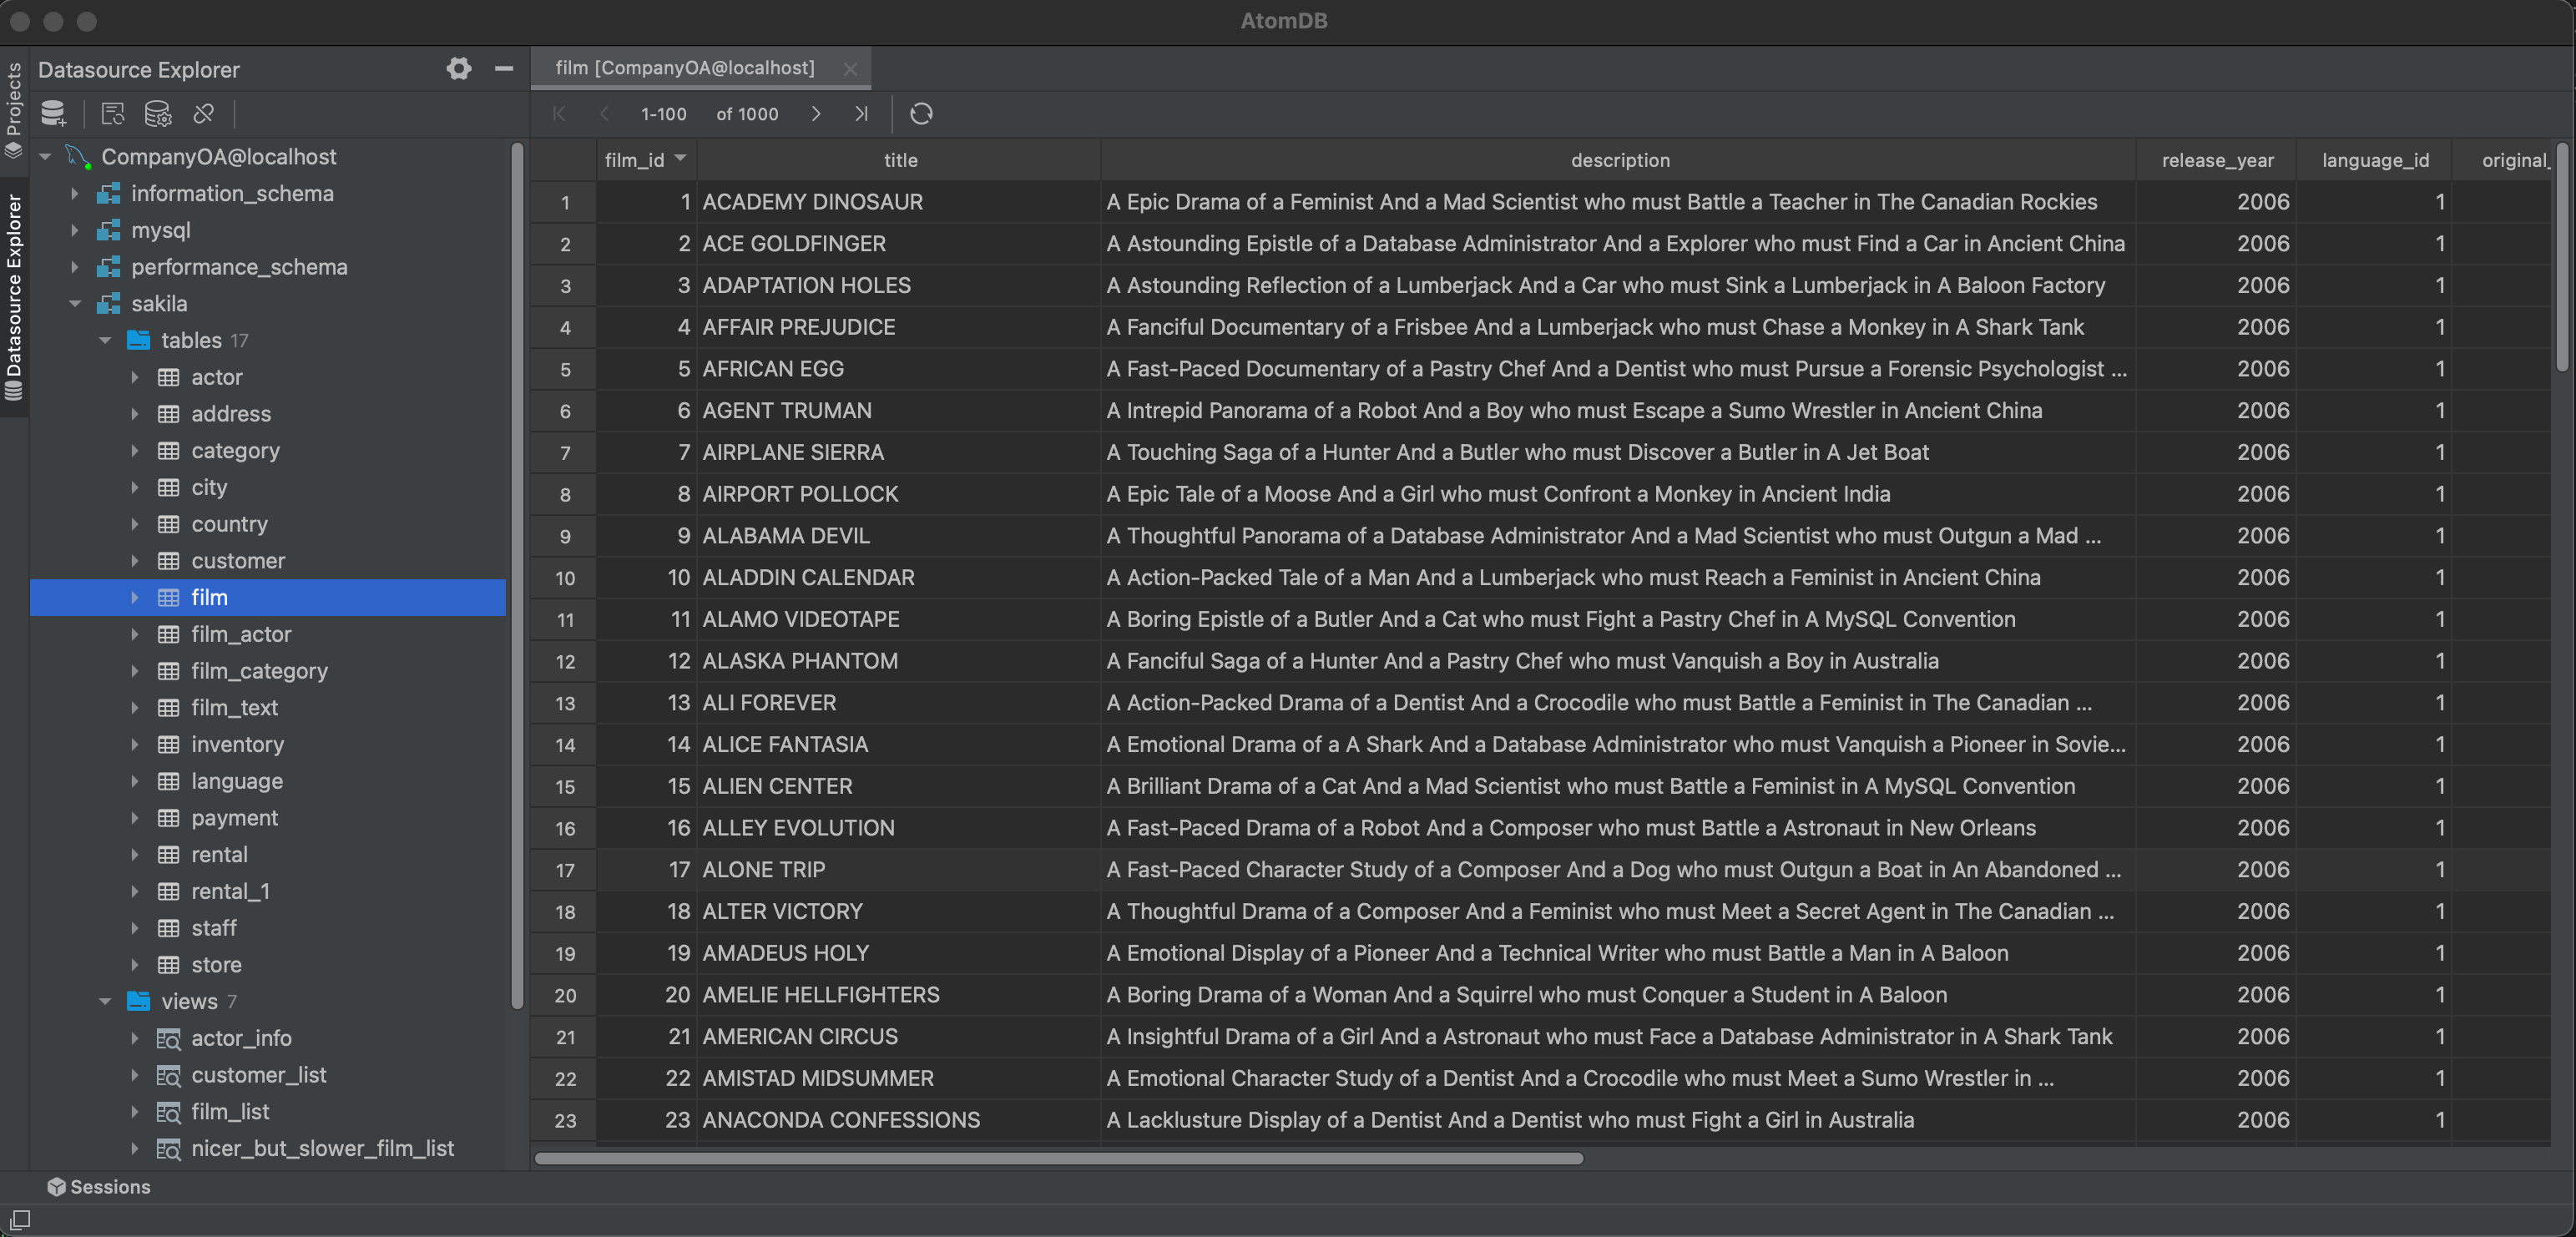Go to next page of results
Viewport: 2576px width, 1237px height.
[x=816, y=114]
